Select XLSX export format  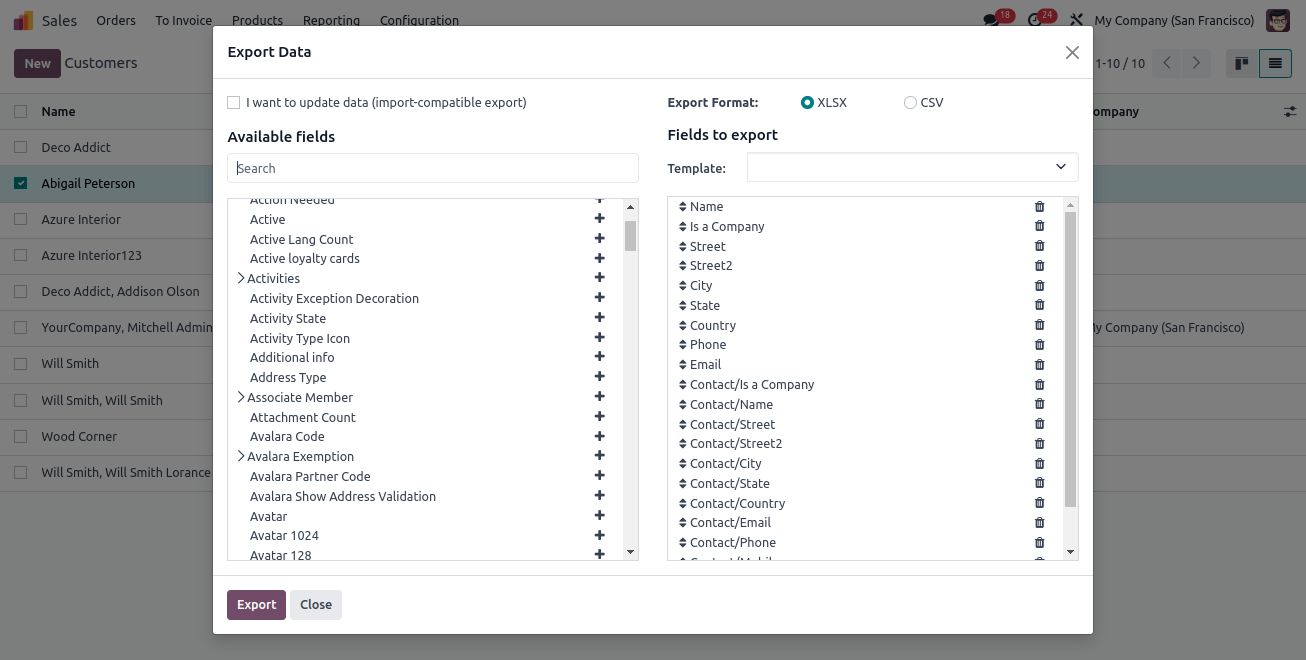[807, 102]
